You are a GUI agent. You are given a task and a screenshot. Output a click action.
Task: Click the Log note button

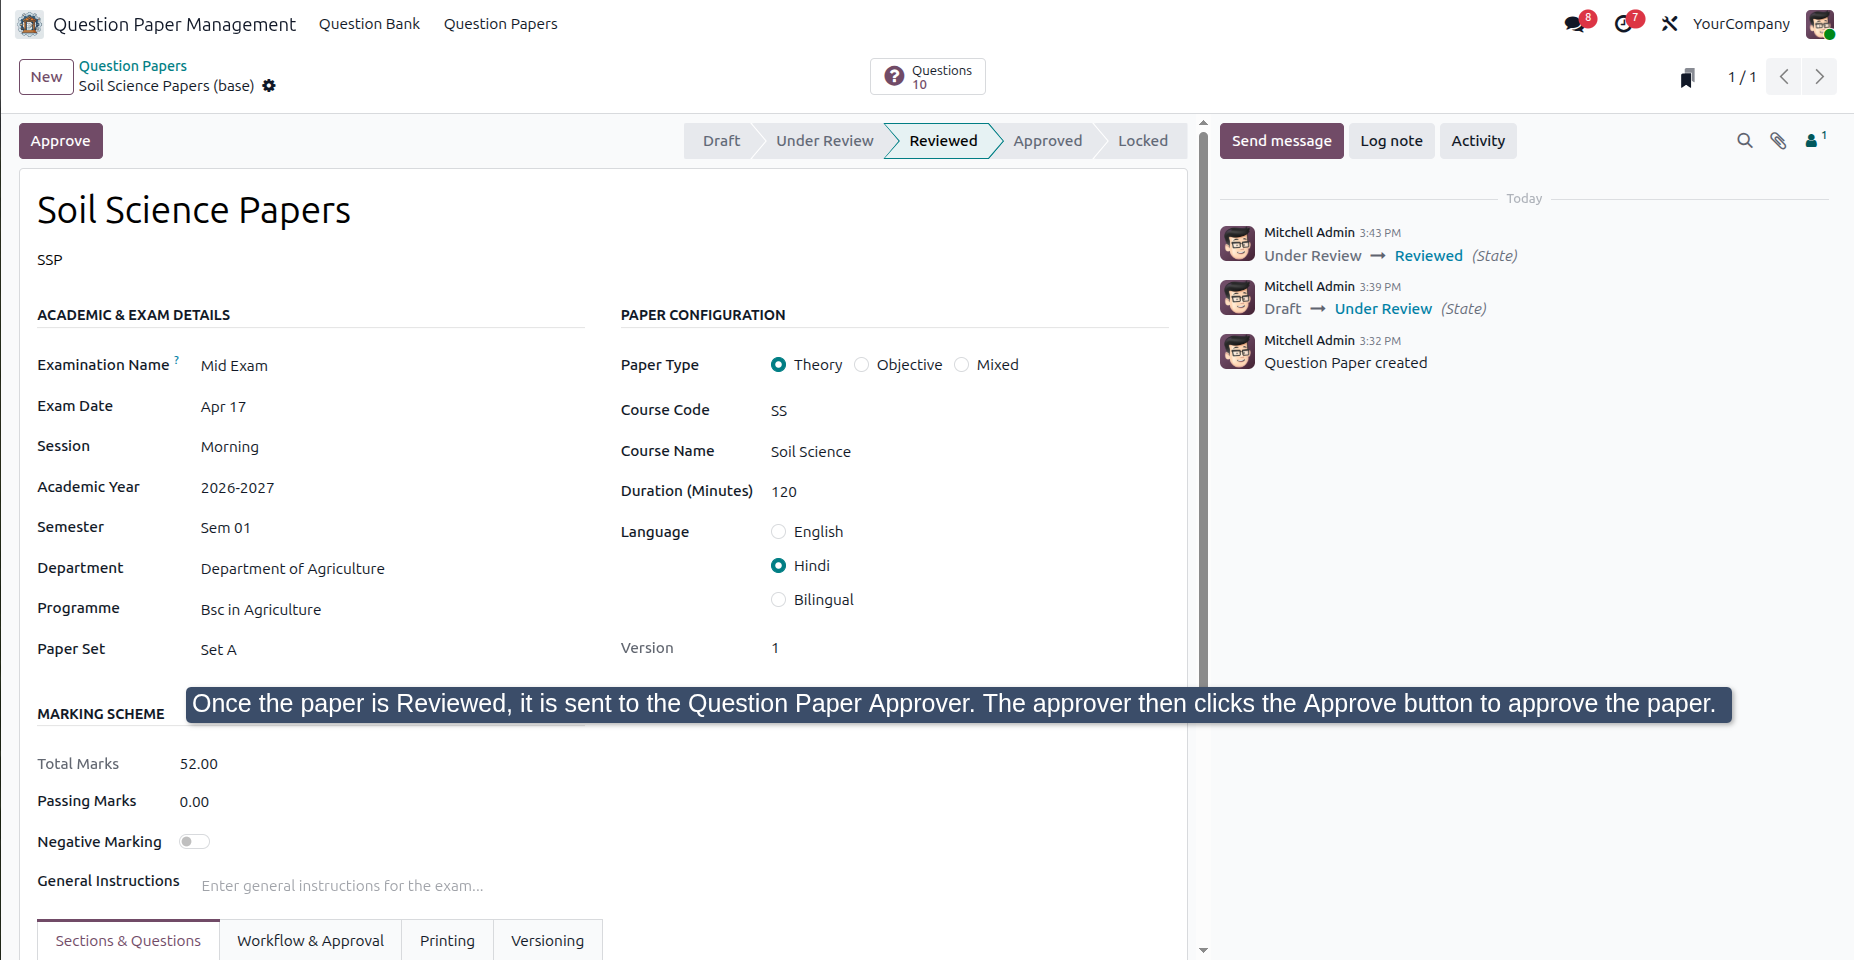[1391, 141]
